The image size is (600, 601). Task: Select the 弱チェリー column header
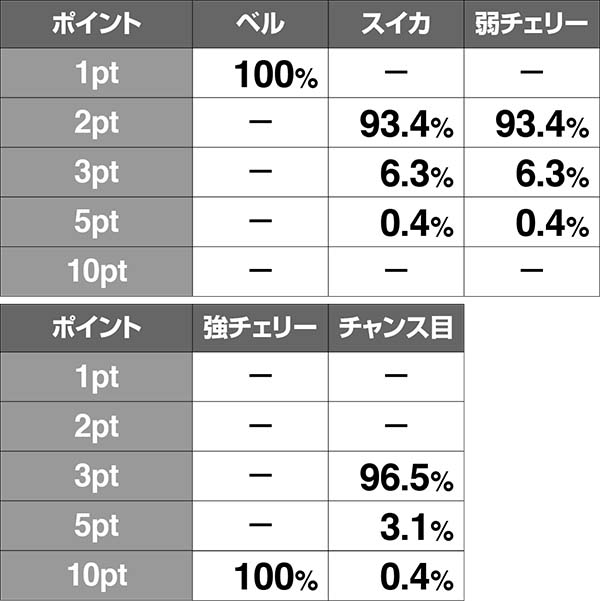tap(532, 24)
